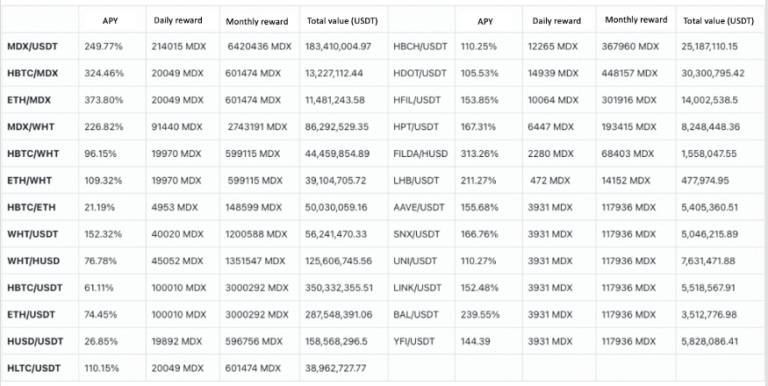The width and height of the screenshot is (768, 386).
Task: Select the HBCH/USDT pair label
Action: click(420, 47)
